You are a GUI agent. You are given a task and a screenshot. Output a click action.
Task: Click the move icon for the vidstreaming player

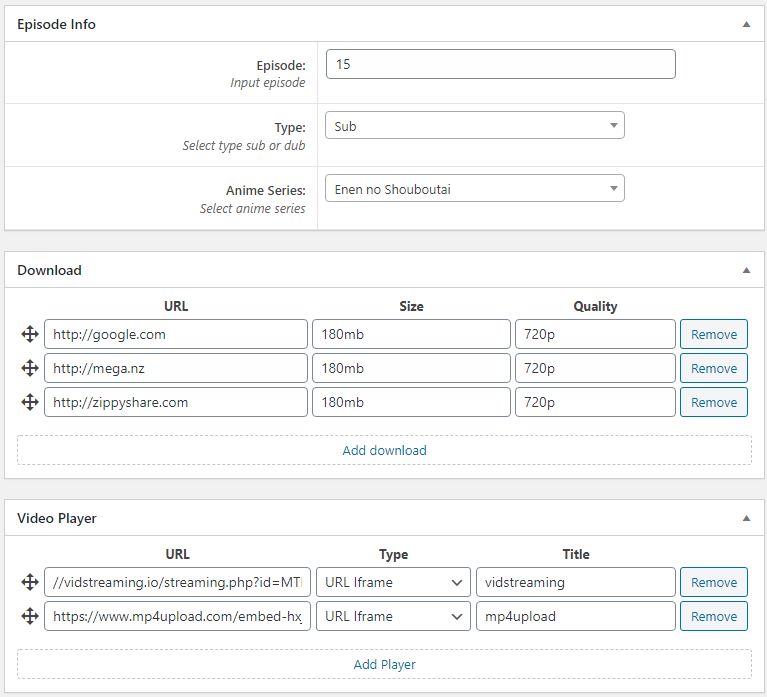(x=29, y=583)
